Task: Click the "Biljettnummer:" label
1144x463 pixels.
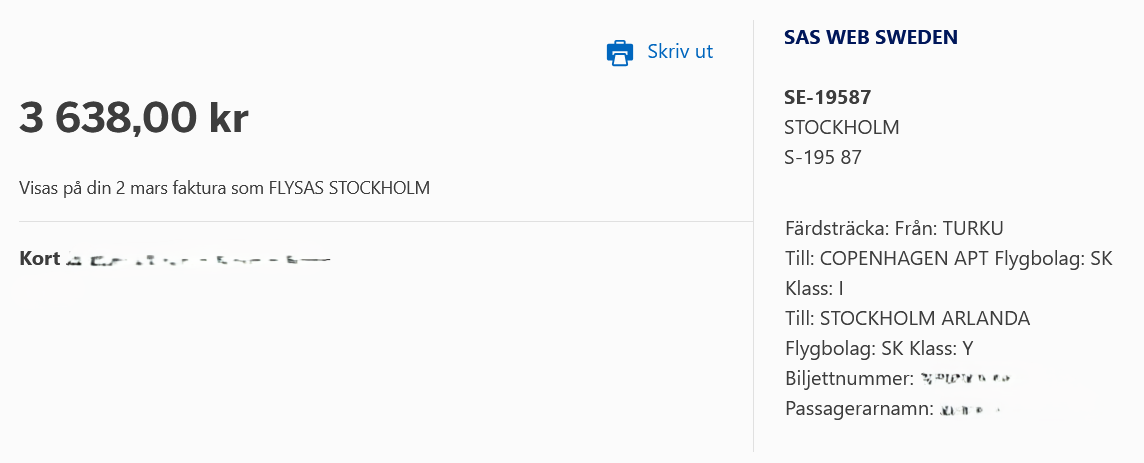Action: (849, 379)
